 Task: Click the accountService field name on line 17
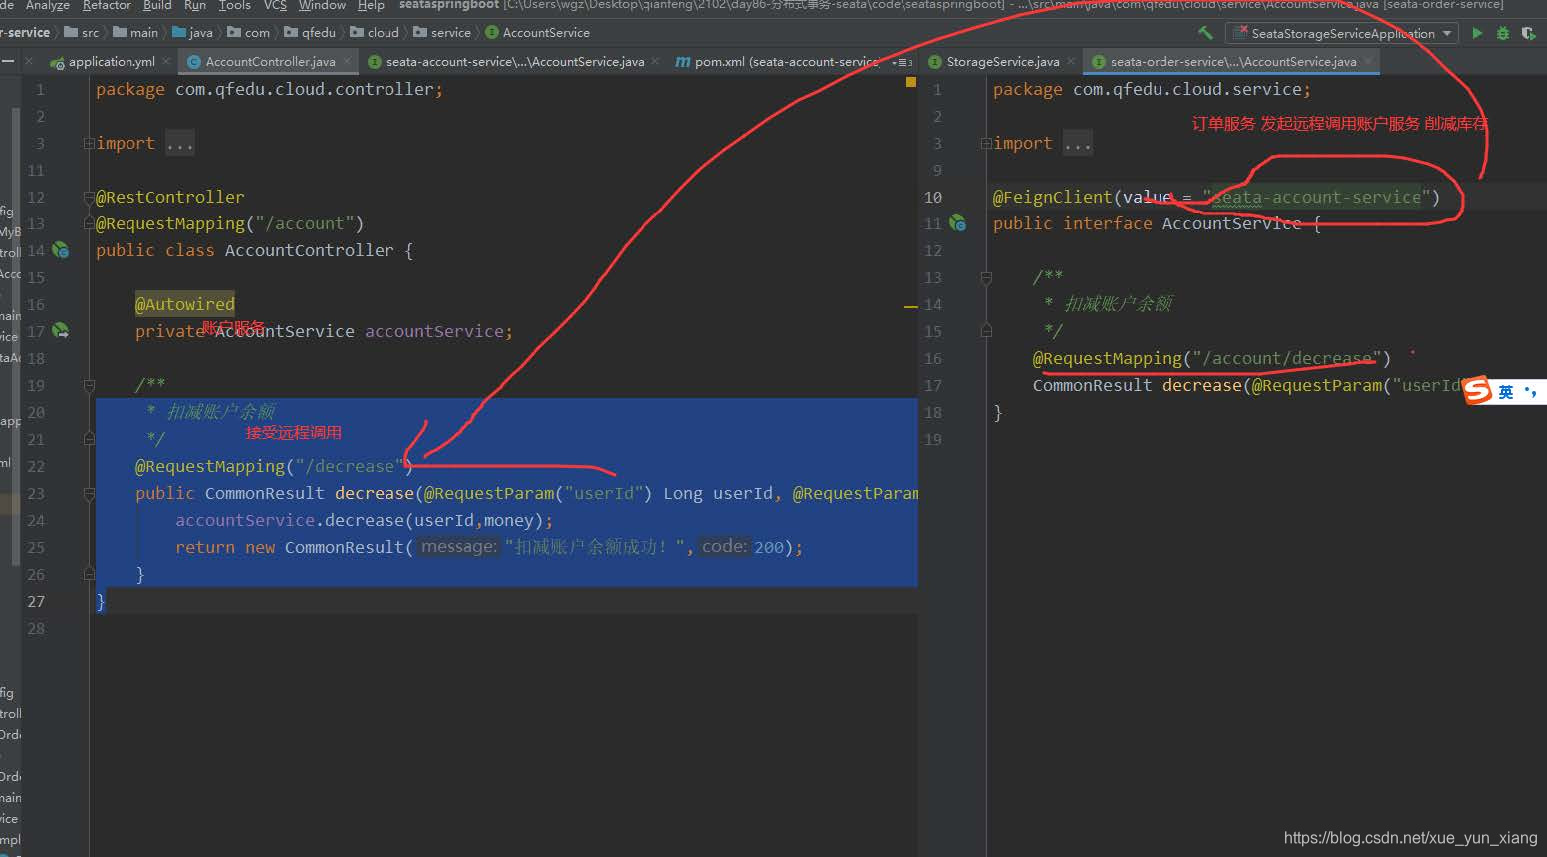(434, 331)
